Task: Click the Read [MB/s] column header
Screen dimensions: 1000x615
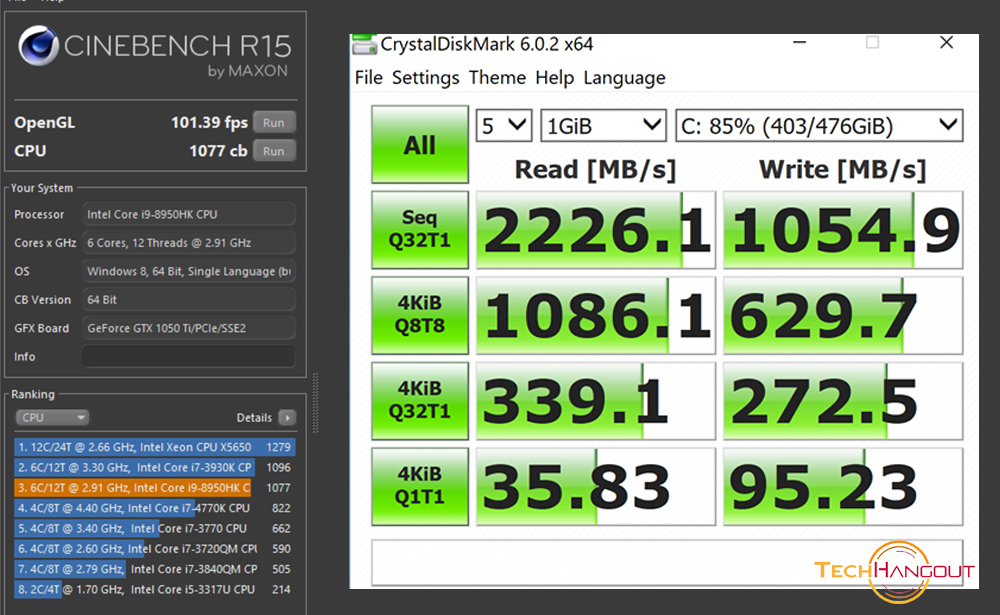Action: 595,170
